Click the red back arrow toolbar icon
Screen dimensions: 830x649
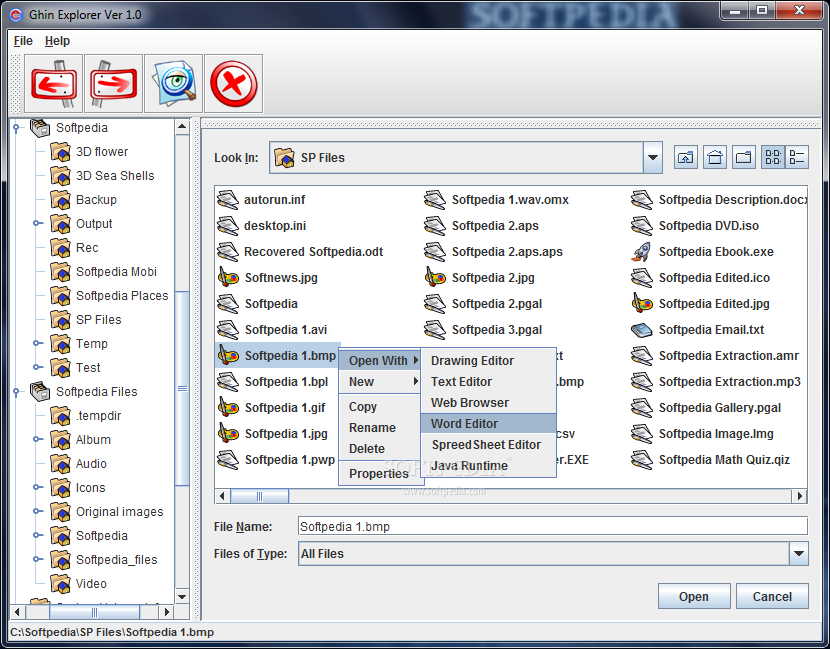pos(53,84)
